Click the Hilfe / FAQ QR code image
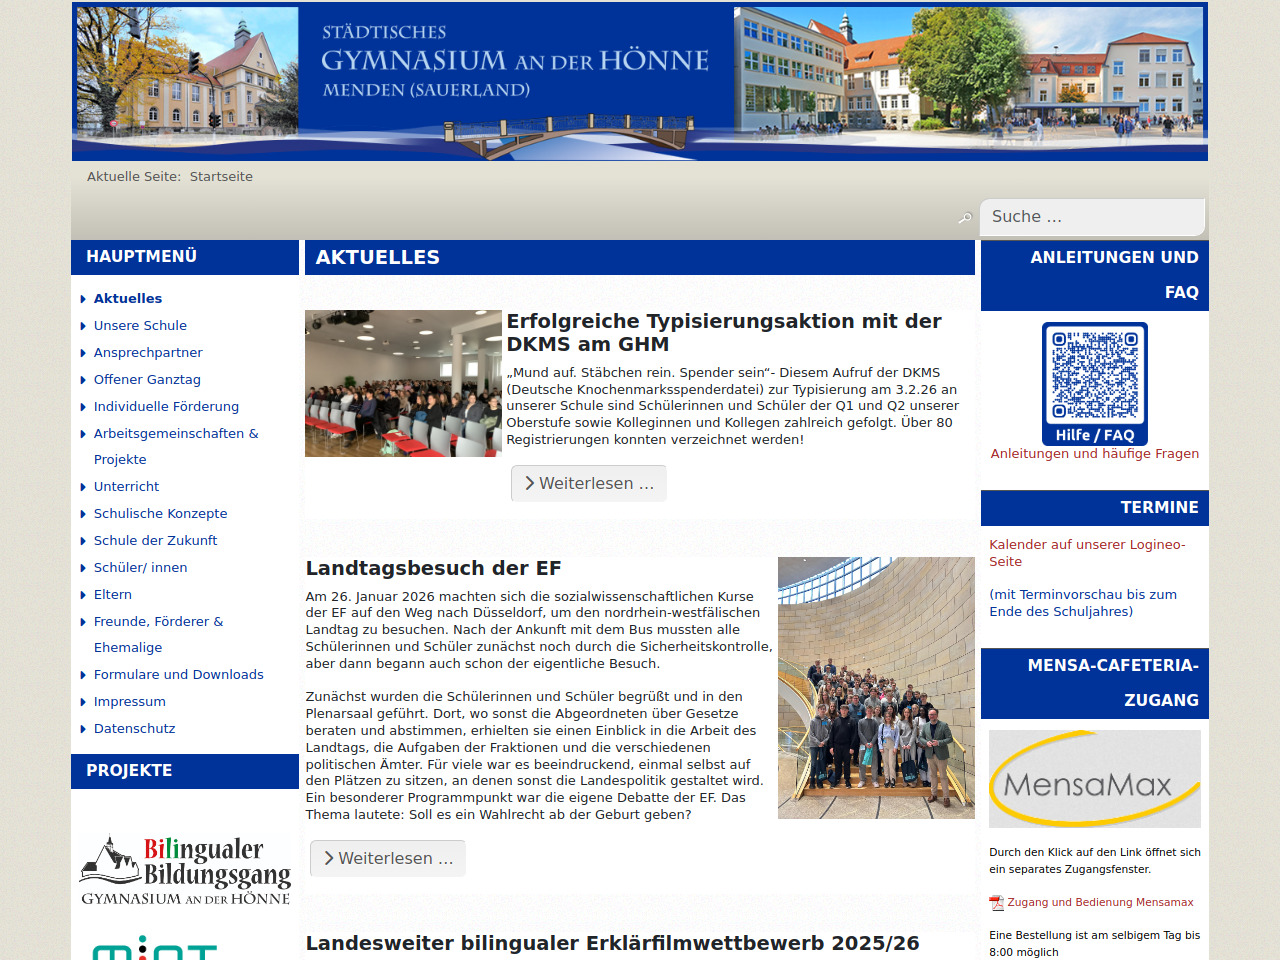Screen dimensions: 1280x960 1094,383
